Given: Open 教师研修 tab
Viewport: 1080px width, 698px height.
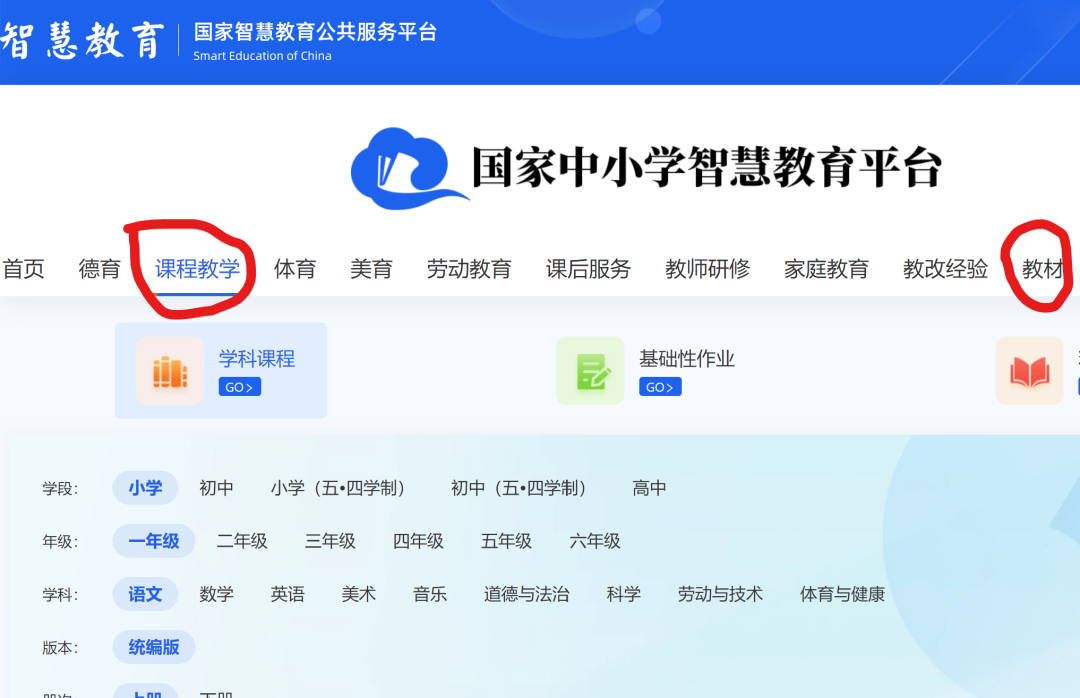Looking at the screenshot, I should (707, 269).
